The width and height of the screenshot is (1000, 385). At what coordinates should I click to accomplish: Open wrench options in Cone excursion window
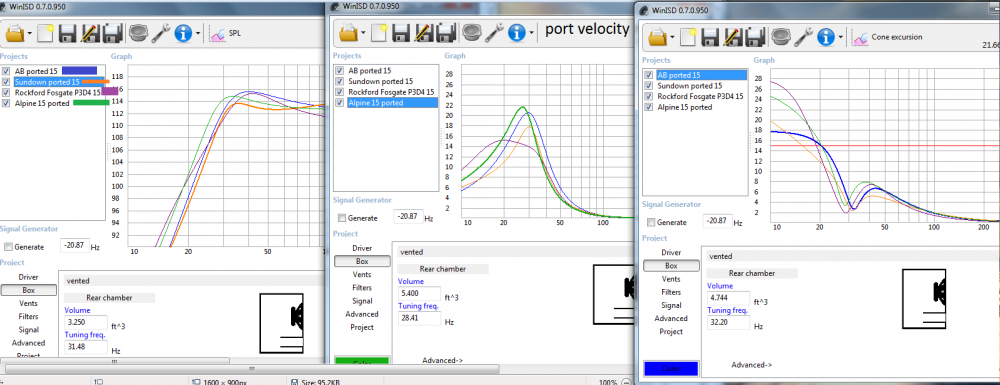click(x=803, y=37)
